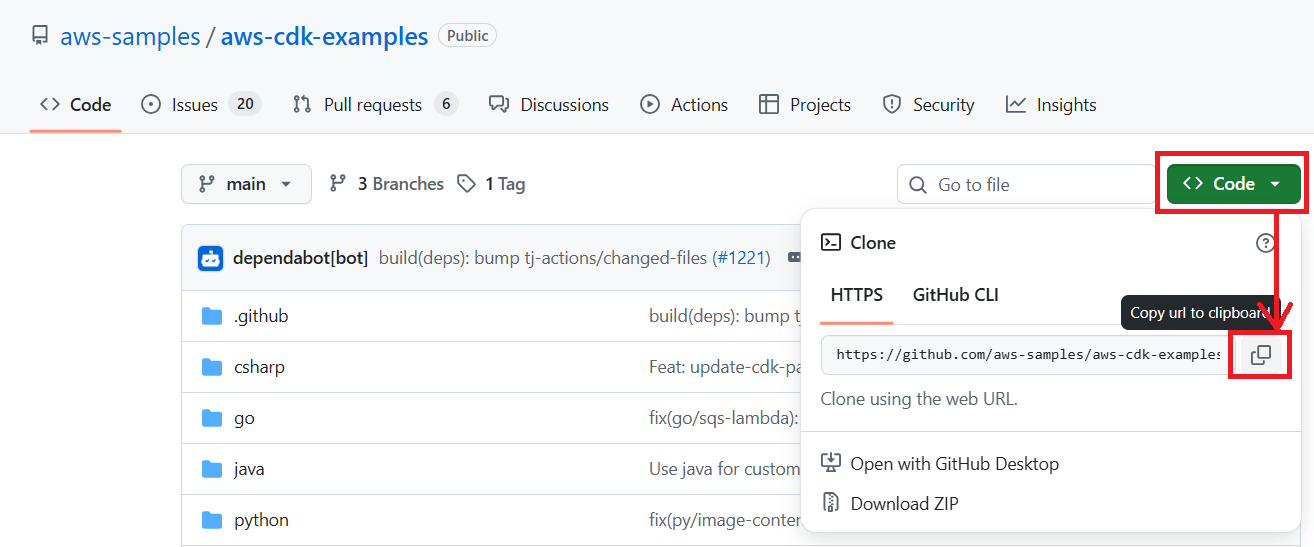1314x547 pixels.
Task: Click the HTTPS clone URL text box
Action: [1027, 355]
